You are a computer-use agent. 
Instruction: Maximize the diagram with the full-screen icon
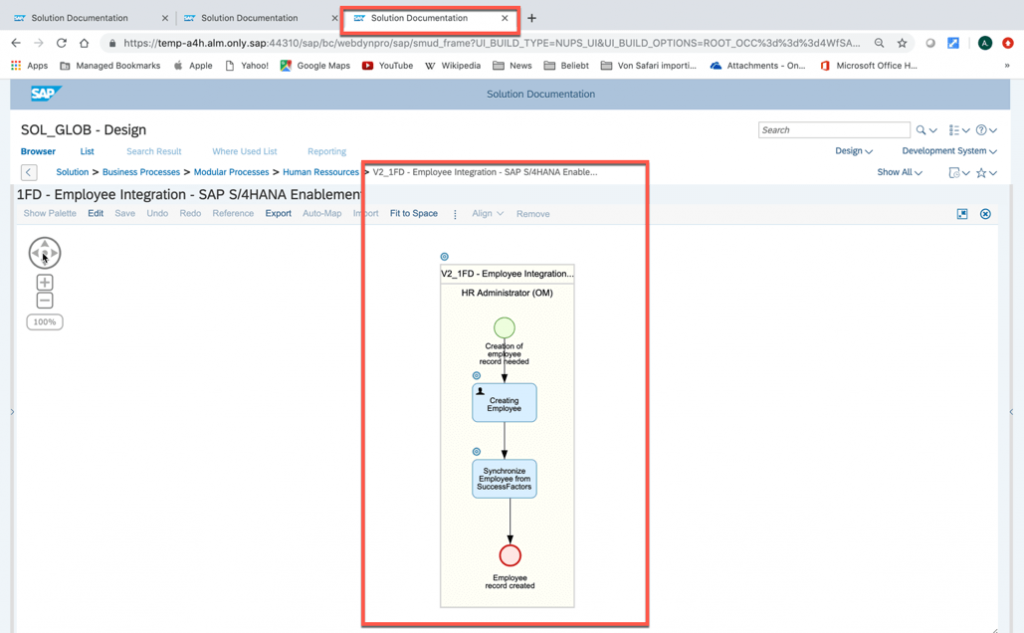pyautogui.click(x=962, y=214)
